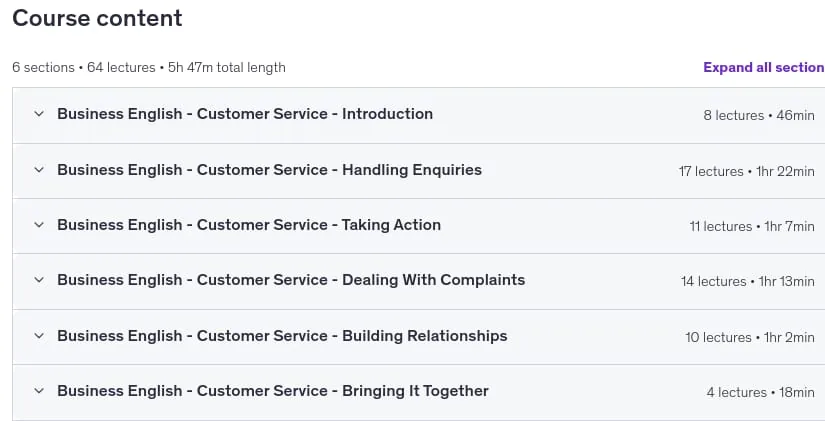Expand the Dealing With Complaints chevron
Image resolution: width=825 pixels, height=421 pixels.
(x=39, y=280)
